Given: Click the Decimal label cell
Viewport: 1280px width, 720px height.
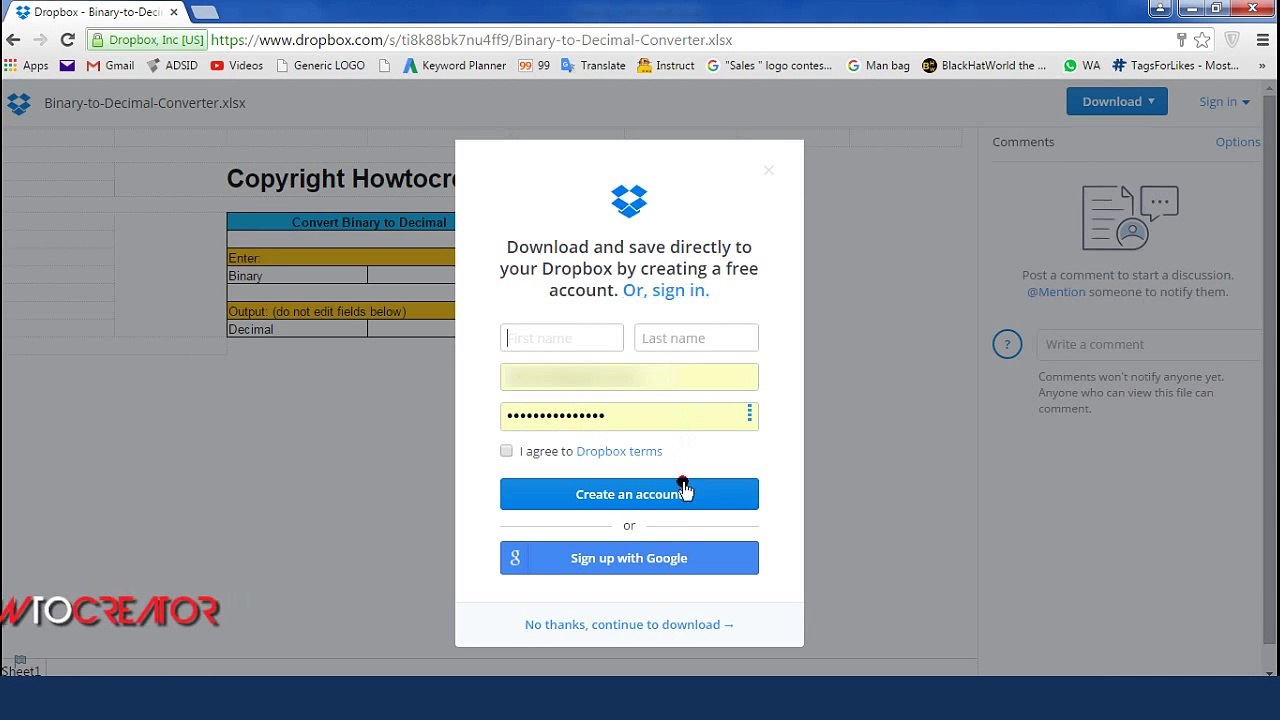Looking at the screenshot, I should tap(297, 329).
